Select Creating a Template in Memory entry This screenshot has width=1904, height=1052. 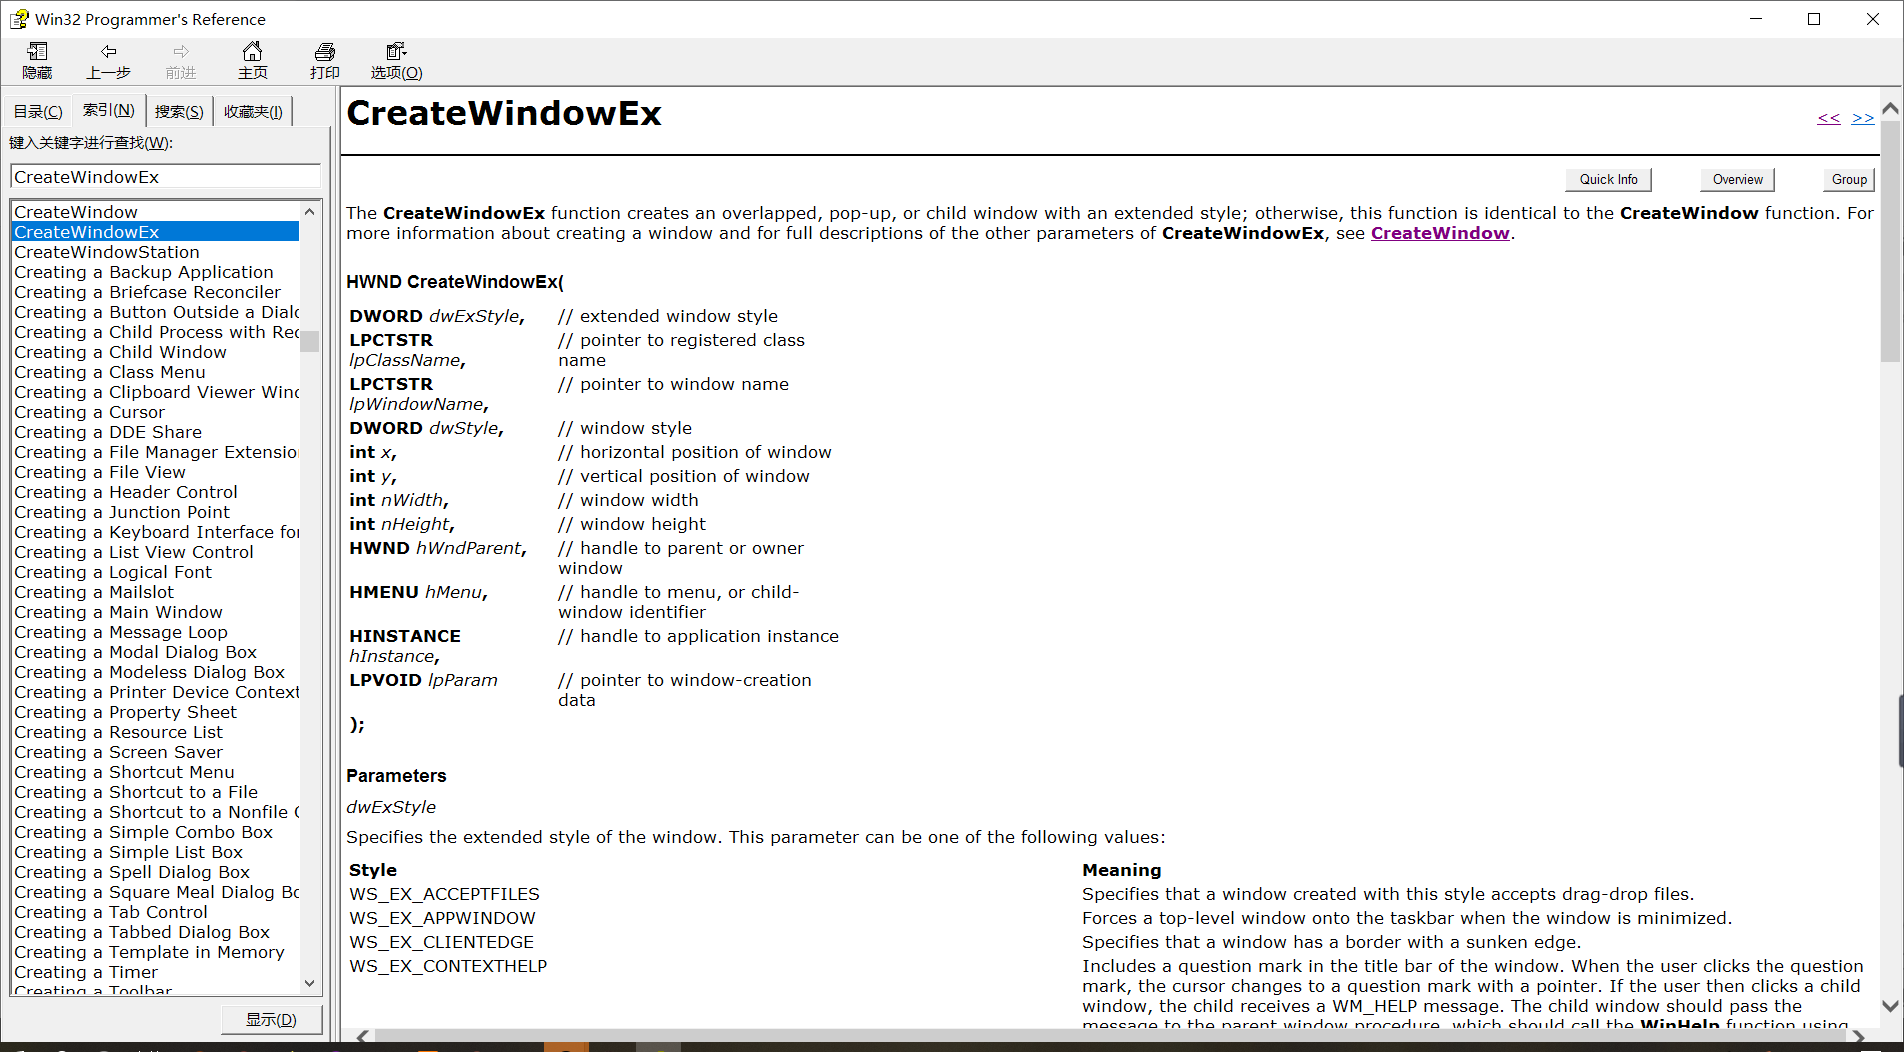tap(150, 952)
